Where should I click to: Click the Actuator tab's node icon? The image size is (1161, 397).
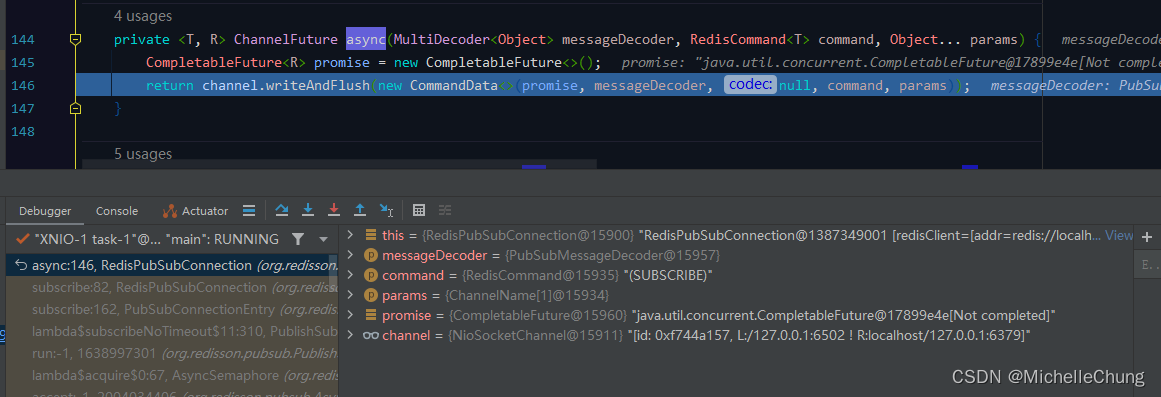click(x=170, y=210)
